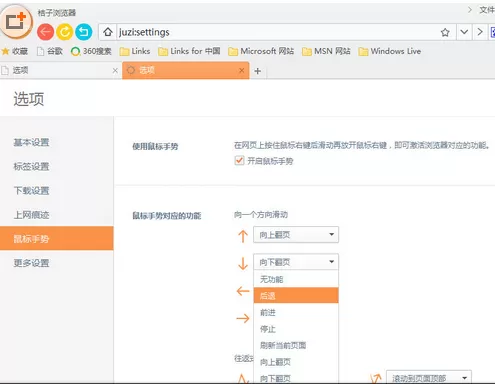
Task: Switch to the first 选项 tab
Action: click(60, 70)
